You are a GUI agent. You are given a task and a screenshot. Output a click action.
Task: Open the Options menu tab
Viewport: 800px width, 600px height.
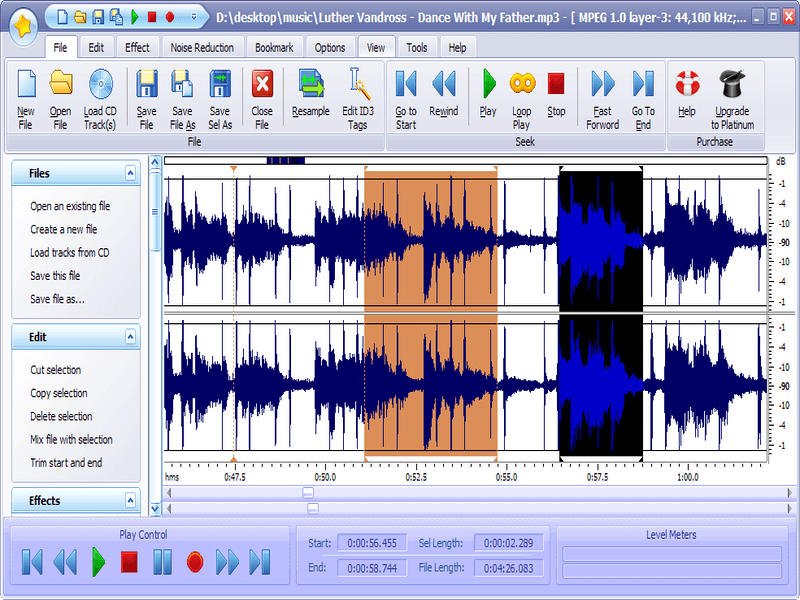(329, 46)
